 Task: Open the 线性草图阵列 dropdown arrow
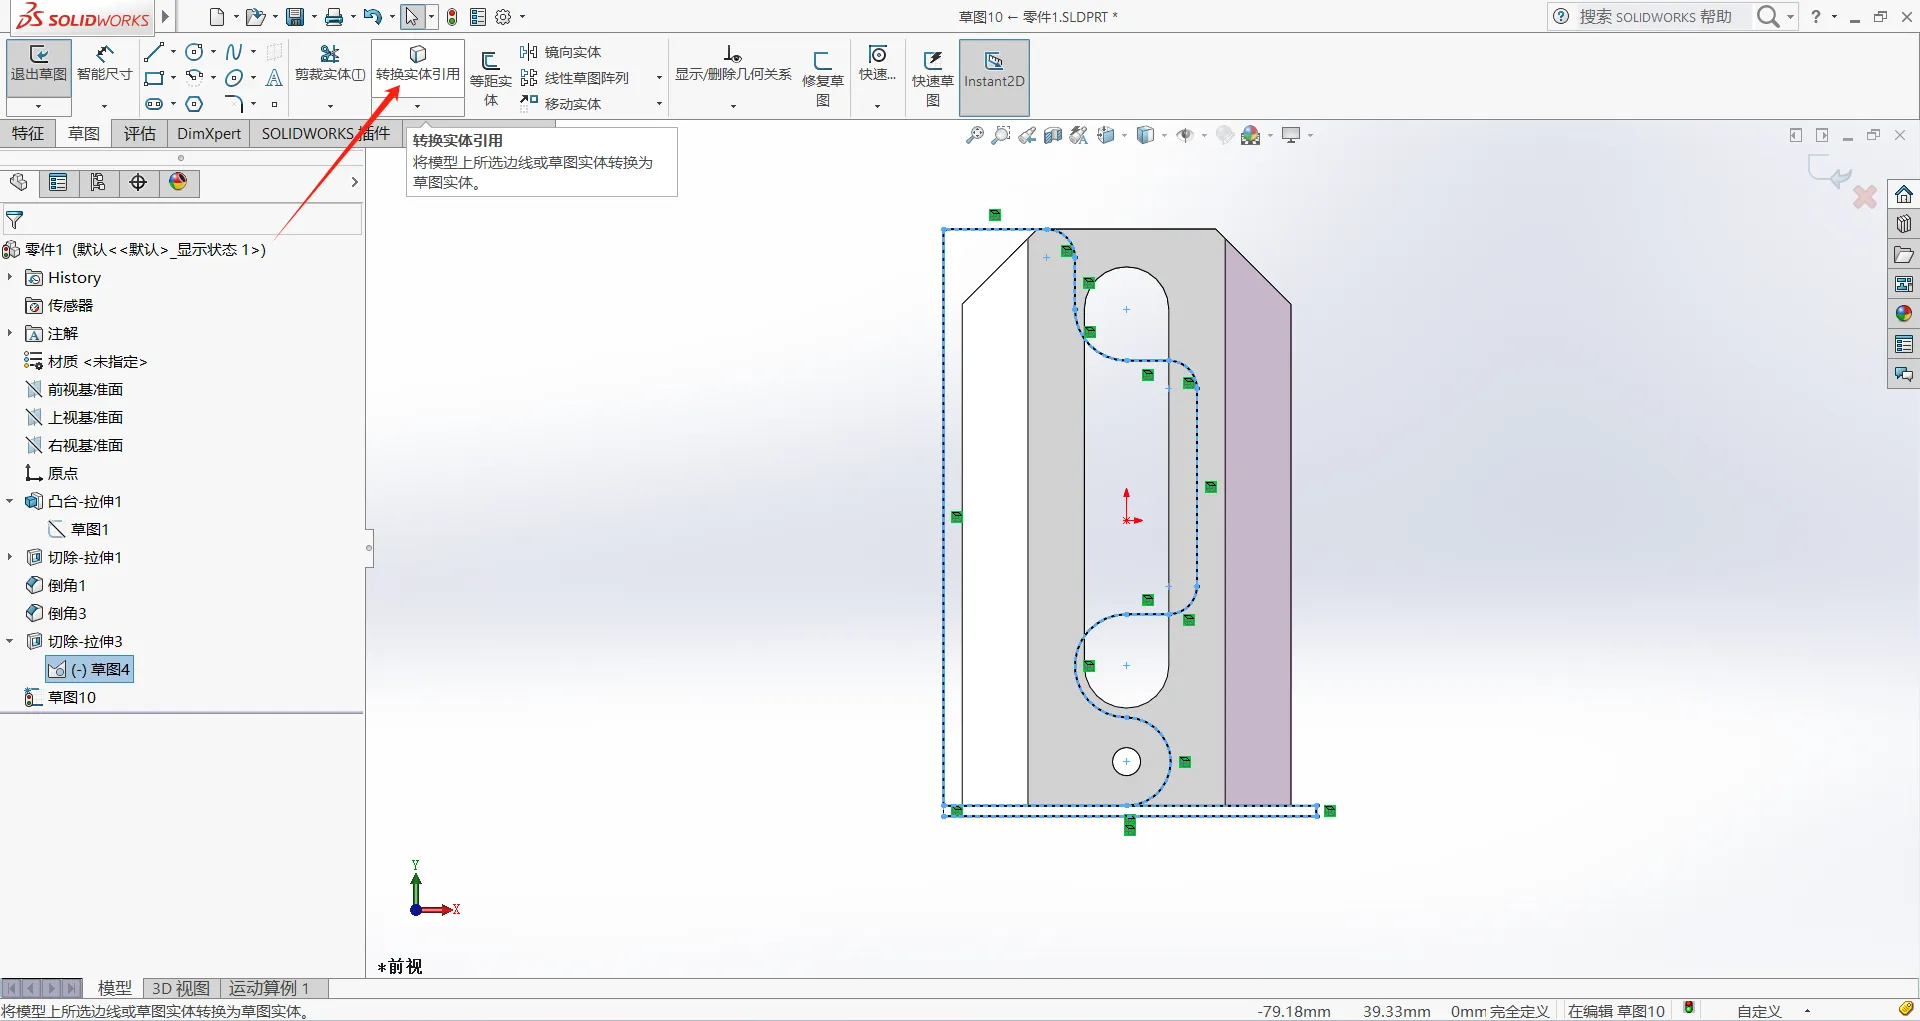659,78
